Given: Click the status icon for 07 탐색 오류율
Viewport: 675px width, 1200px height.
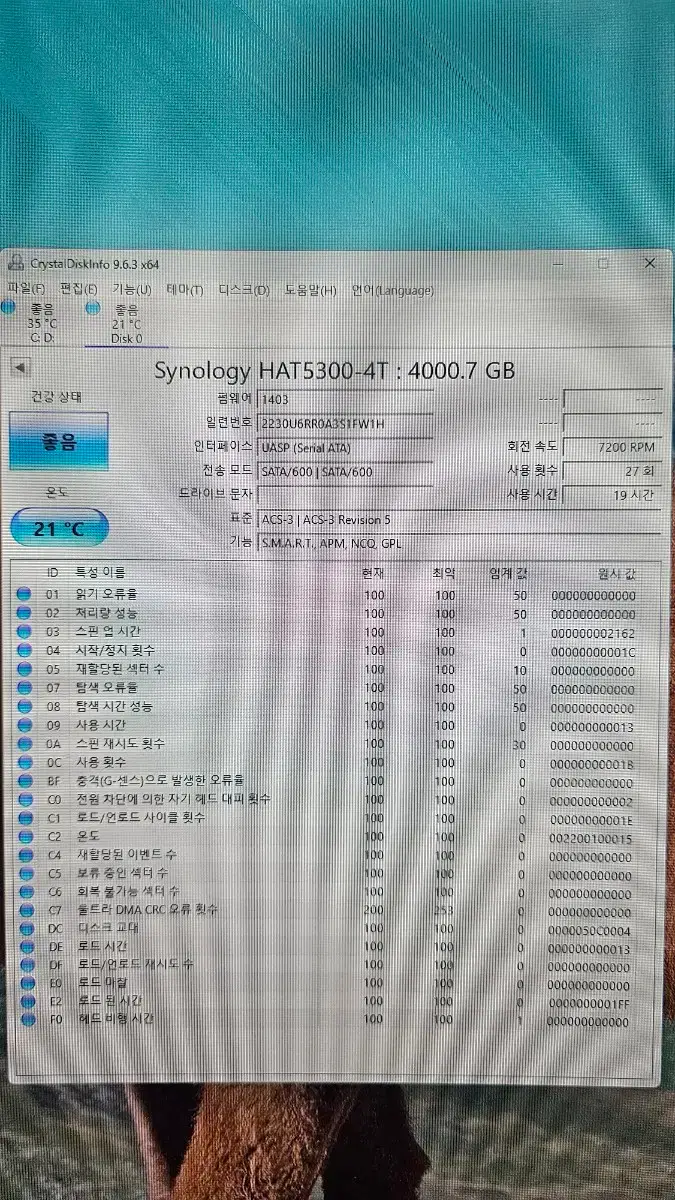Looking at the screenshot, I should tap(24, 689).
